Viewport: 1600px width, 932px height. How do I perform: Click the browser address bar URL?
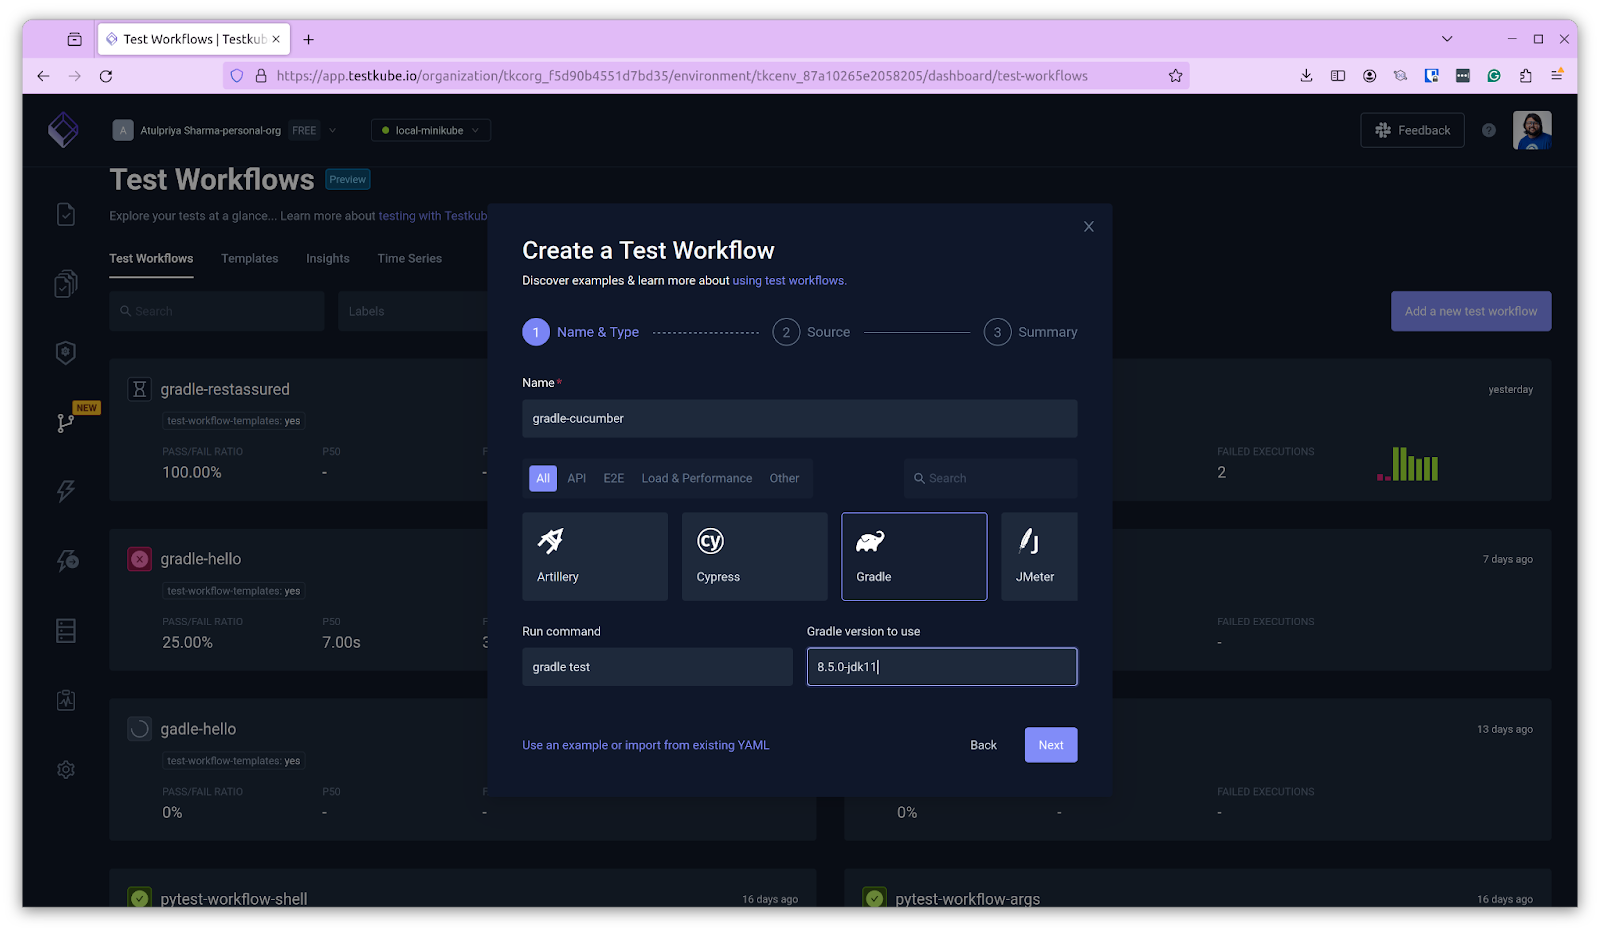click(682, 76)
